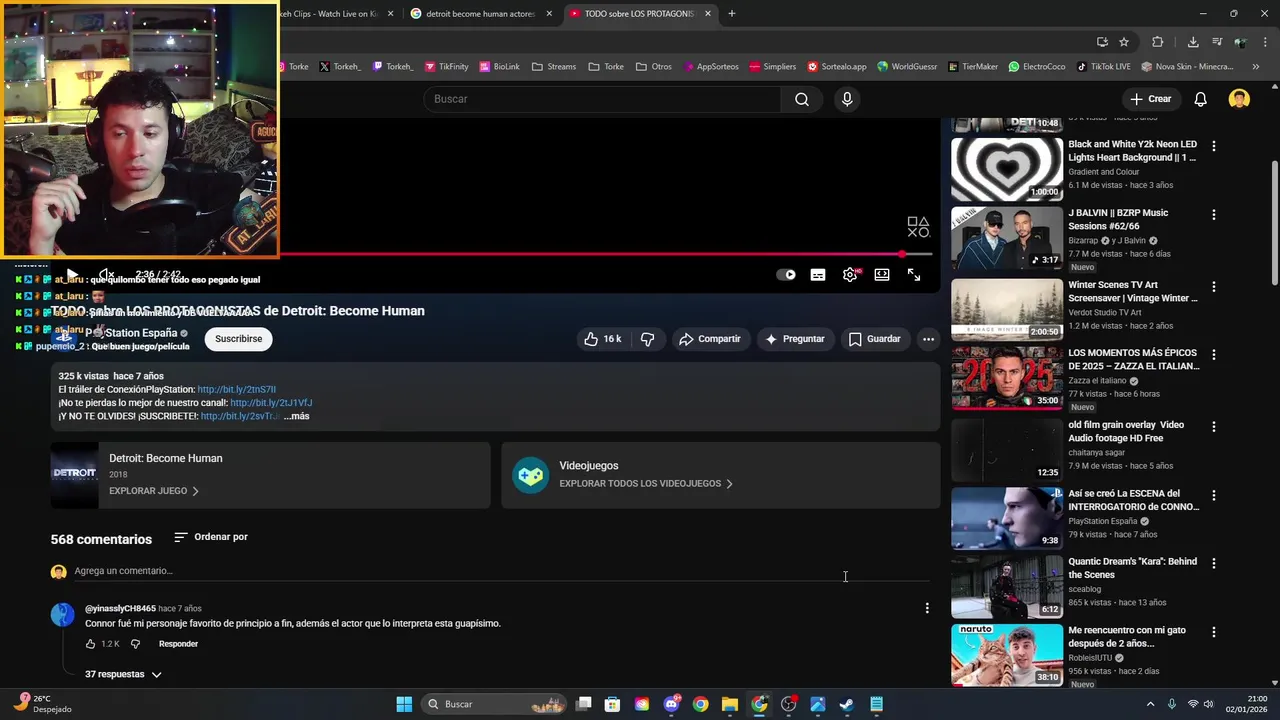Open OBS Studio from the taskbar
Viewport: 1280px width, 720px height.
[788, 704]
